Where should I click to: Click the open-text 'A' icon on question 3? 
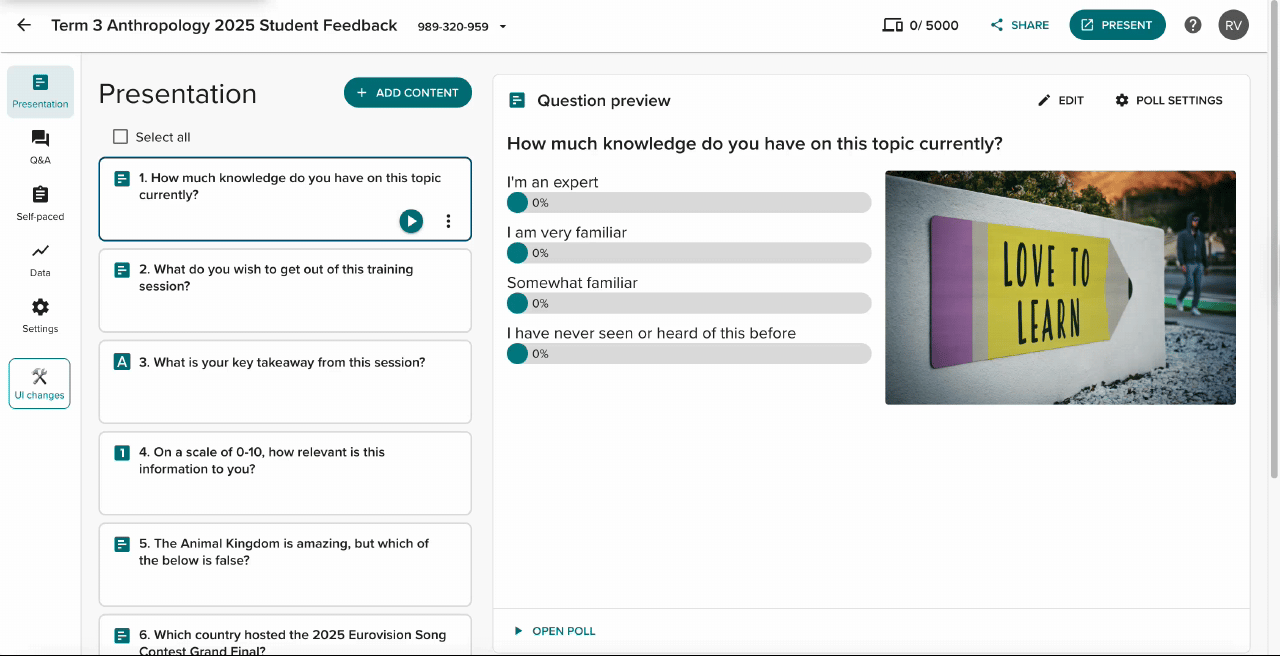[122, 362]
